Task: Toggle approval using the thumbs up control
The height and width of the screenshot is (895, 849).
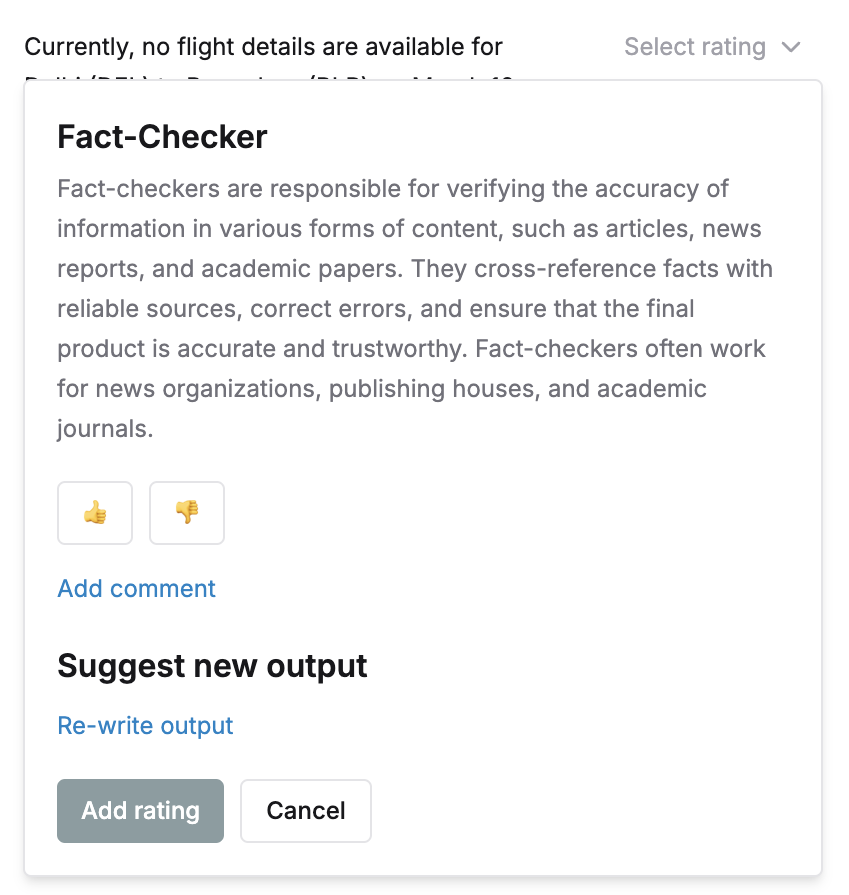Action: point(94,513)
